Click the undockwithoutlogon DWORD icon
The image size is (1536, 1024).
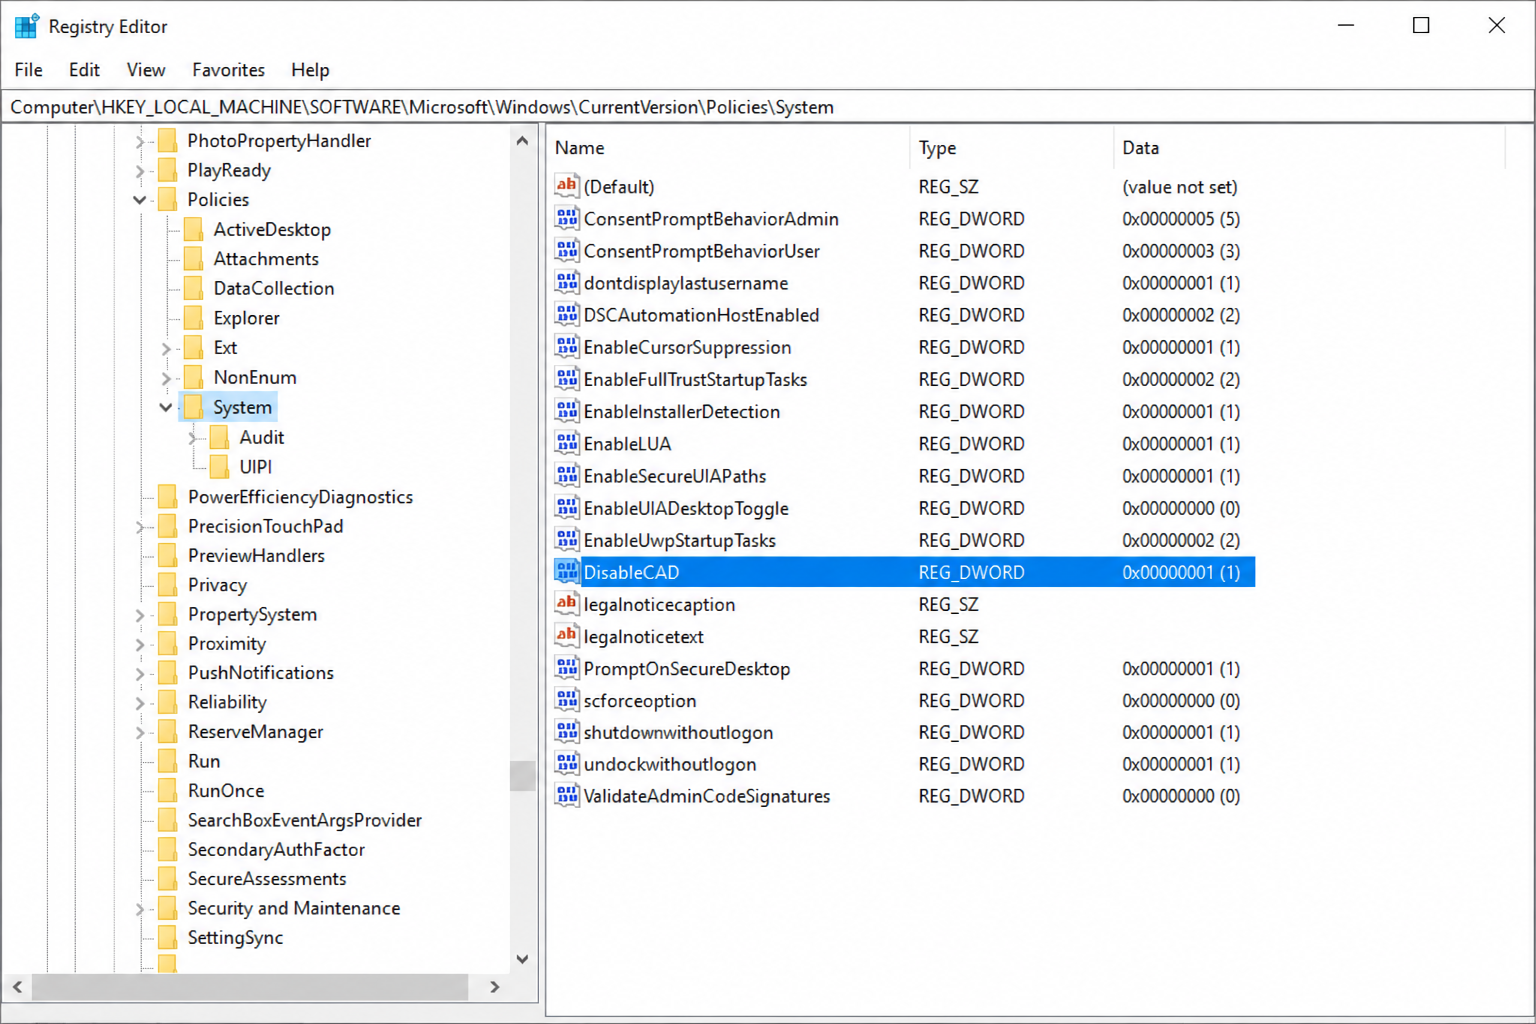click(567, 764)
